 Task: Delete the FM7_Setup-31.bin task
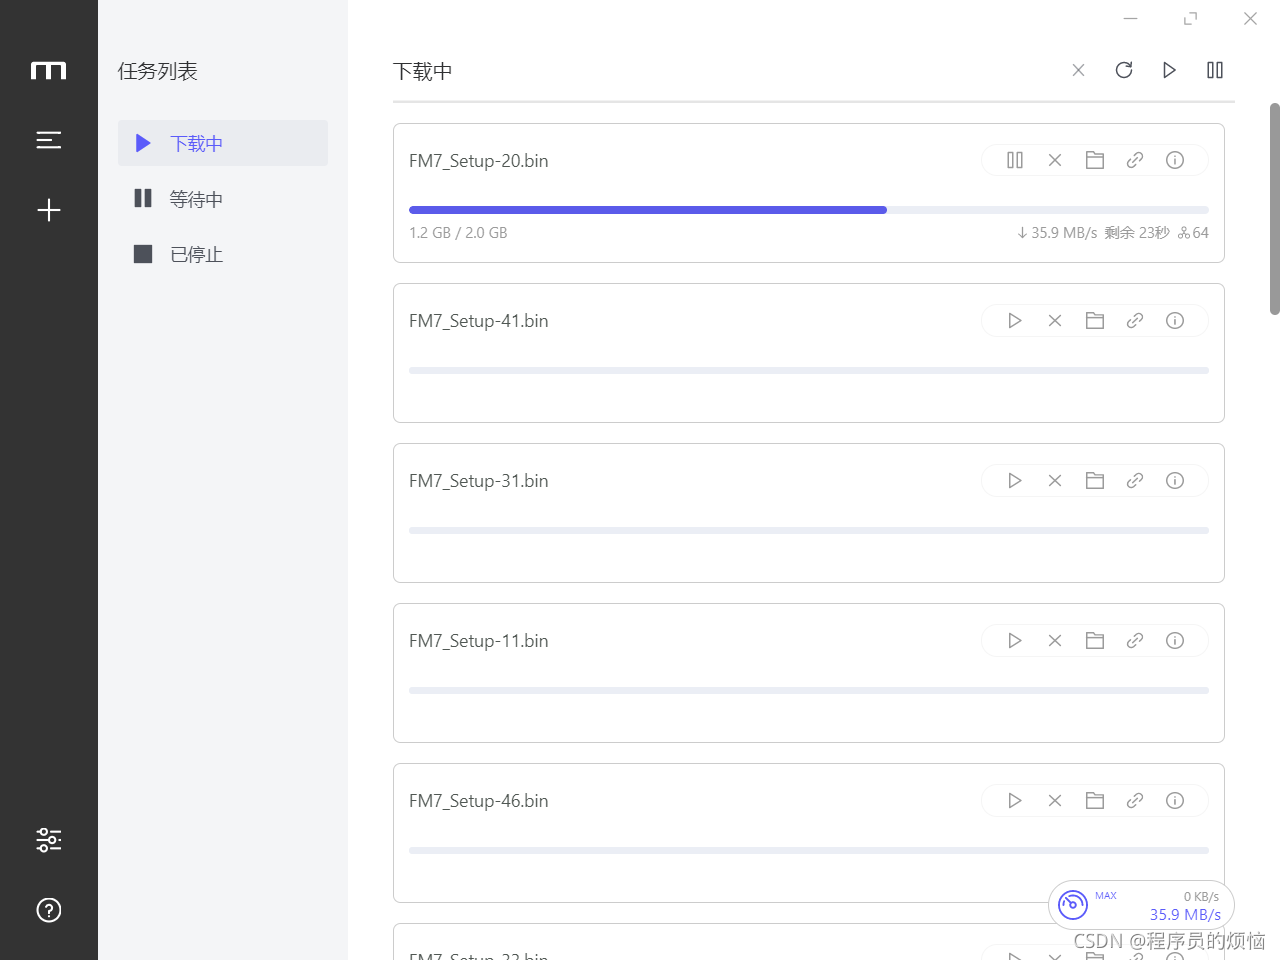tap(1054, 481)
